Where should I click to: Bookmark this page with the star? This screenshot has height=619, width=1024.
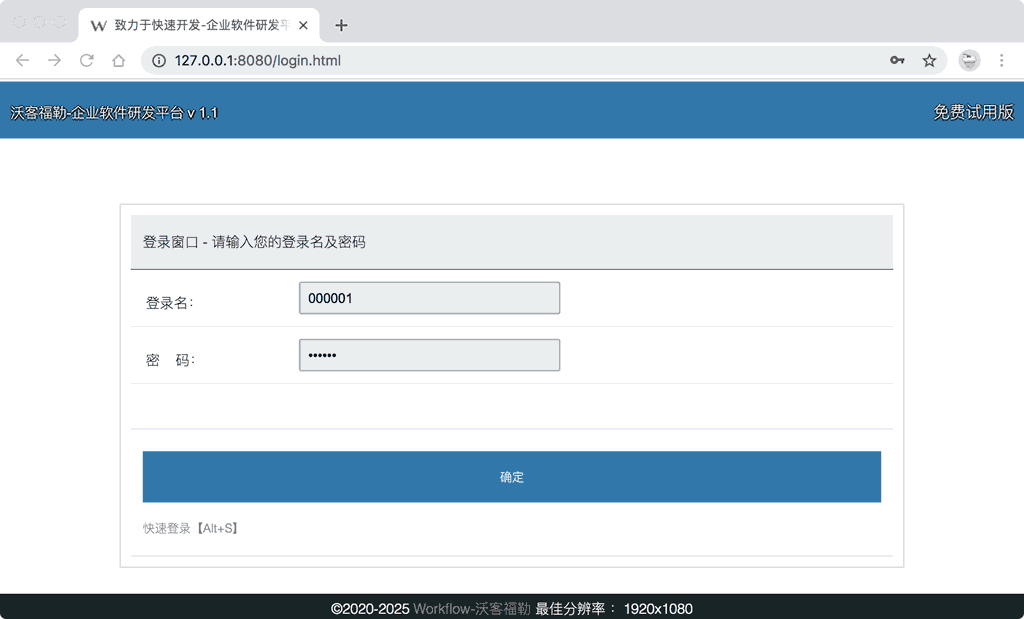tap(929, 61)
